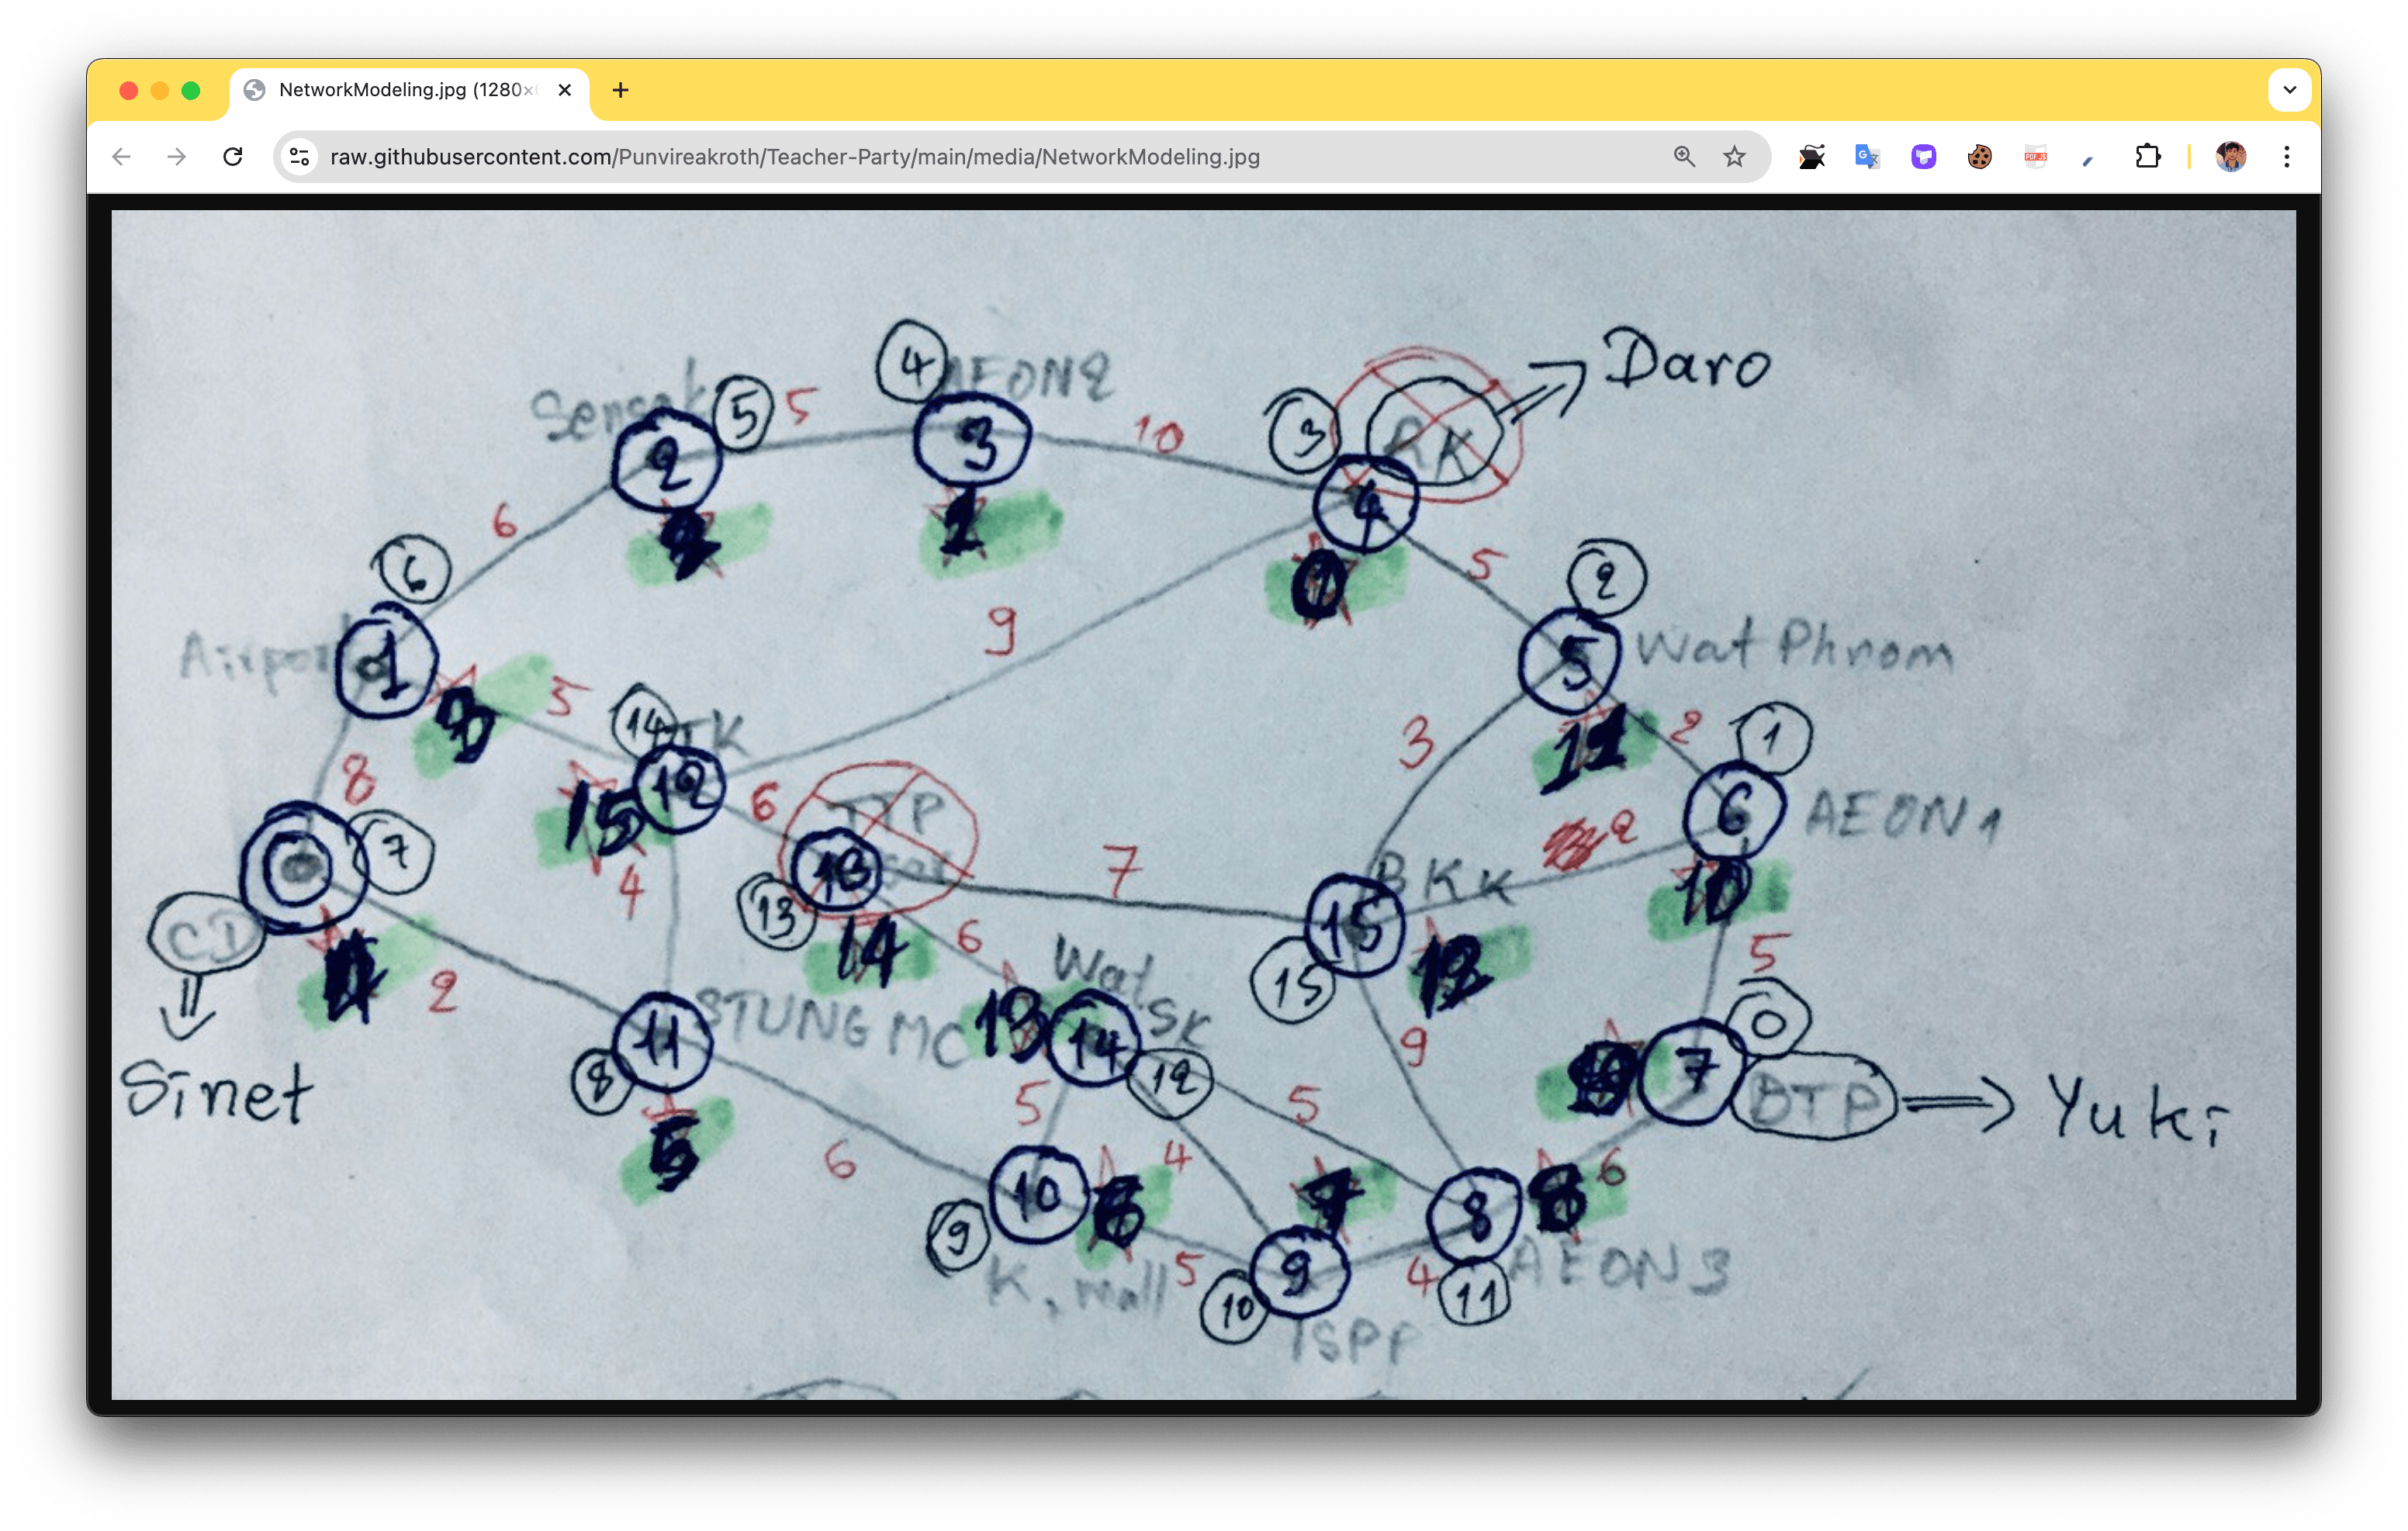The image size is (2408, 1531).
Task: Open the user profile avatar
Action: (x=2230, y=157)
